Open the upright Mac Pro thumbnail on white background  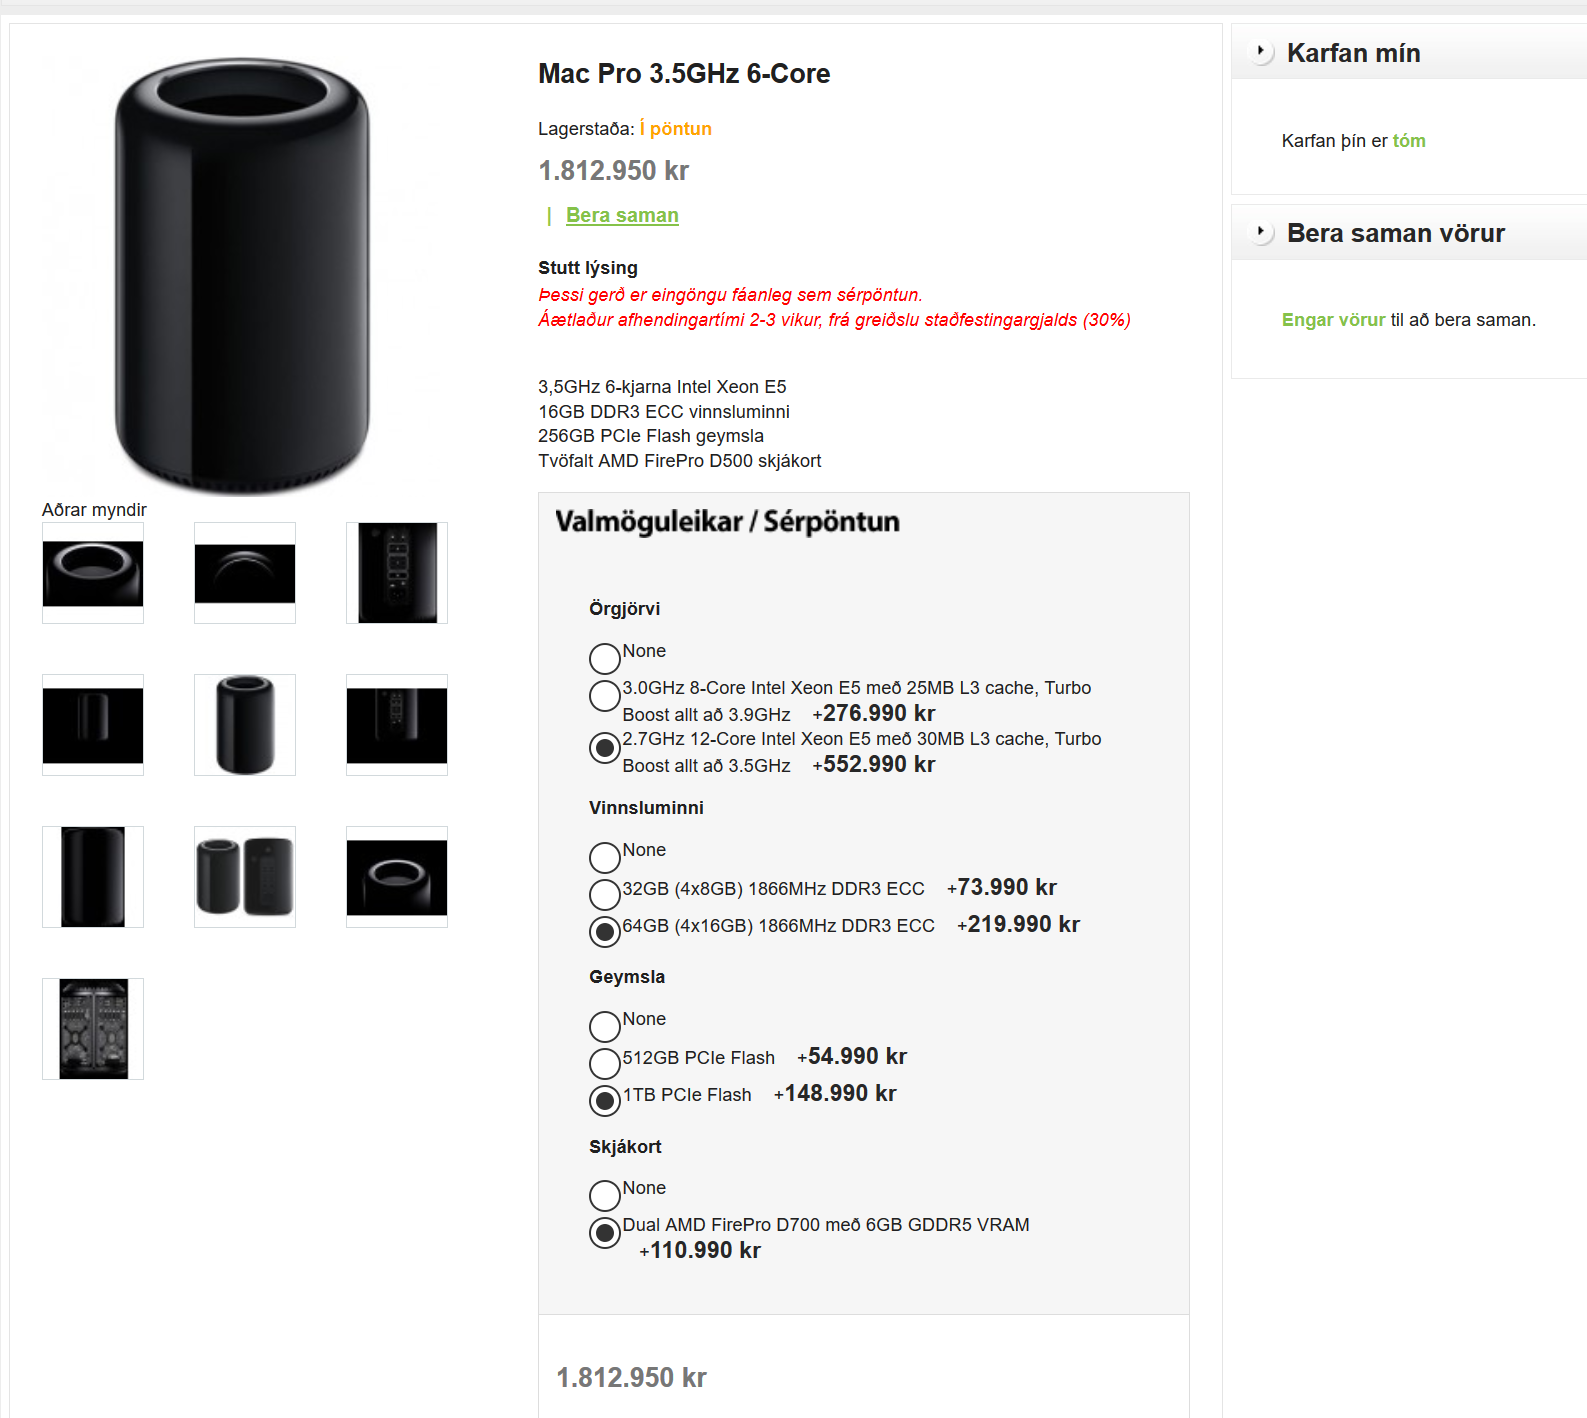tap(245, 725)
